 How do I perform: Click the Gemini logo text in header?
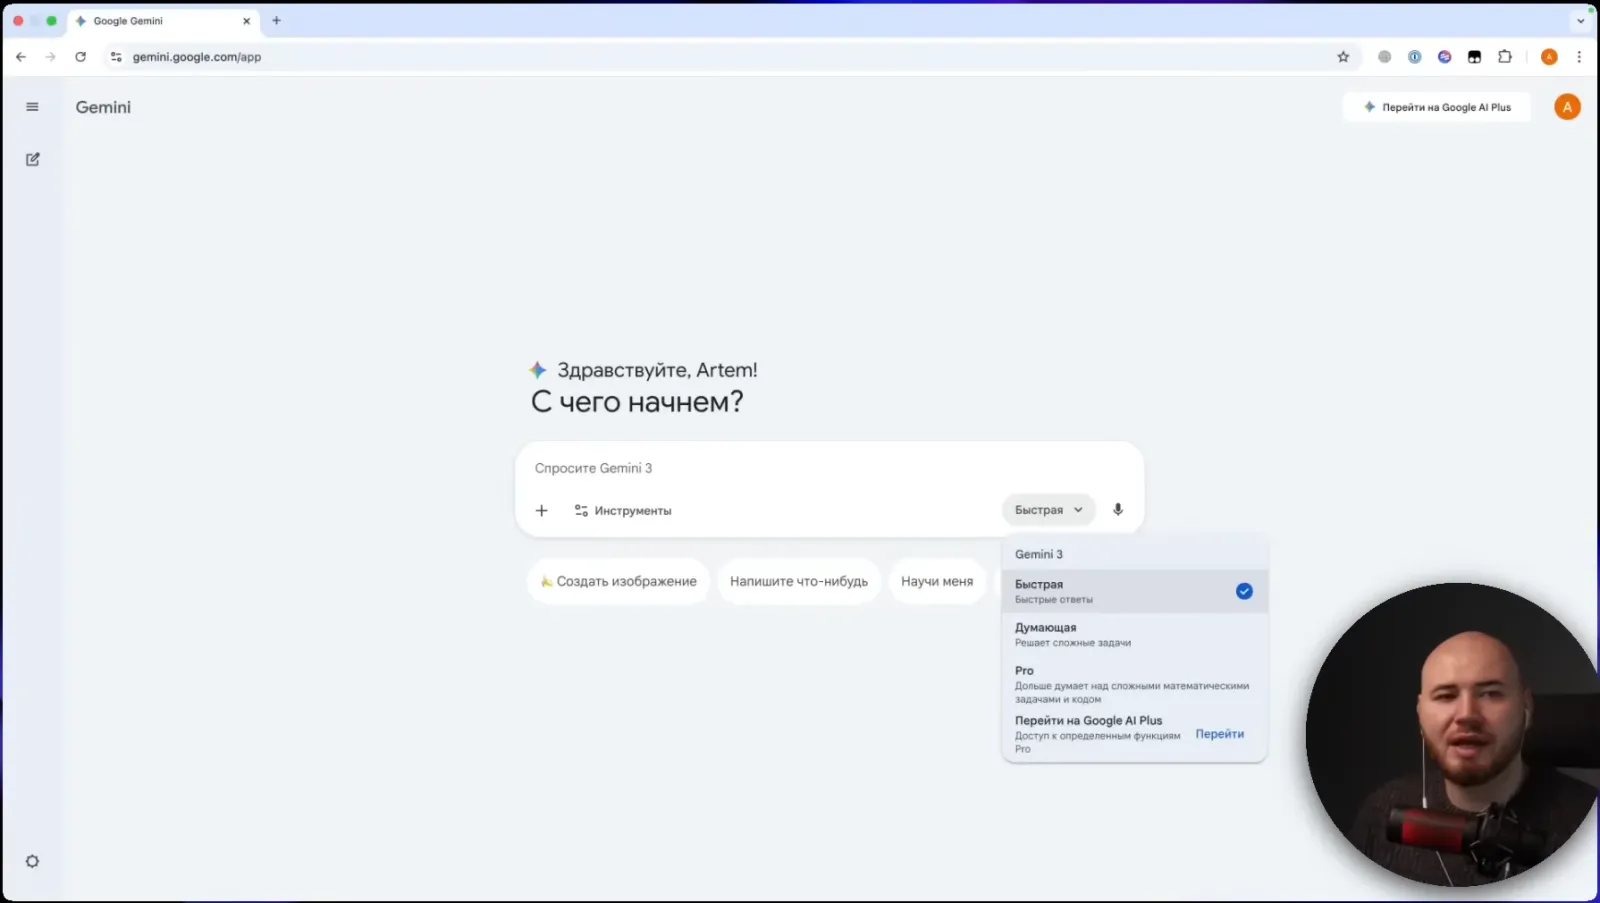(103, 107)
